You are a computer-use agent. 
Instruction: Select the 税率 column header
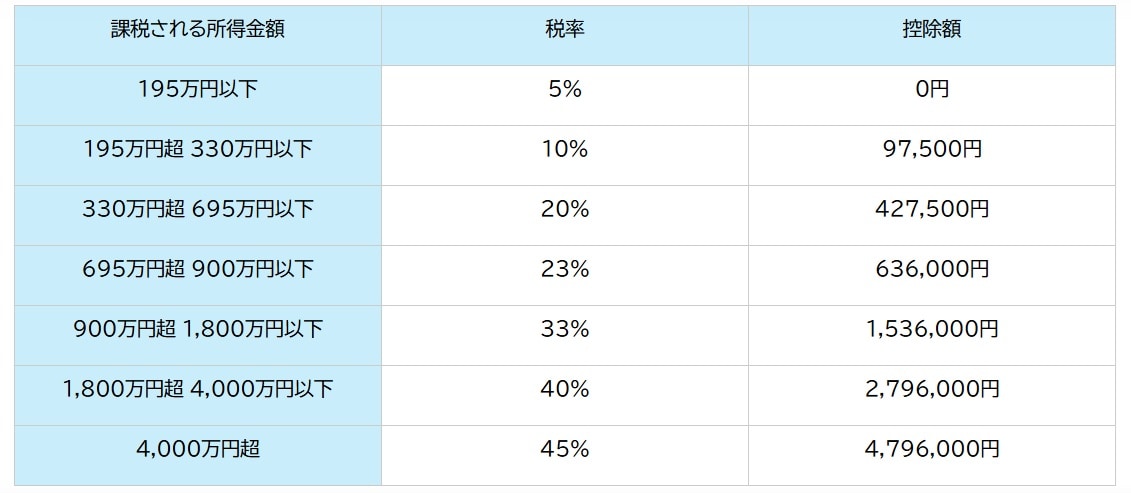565,30
